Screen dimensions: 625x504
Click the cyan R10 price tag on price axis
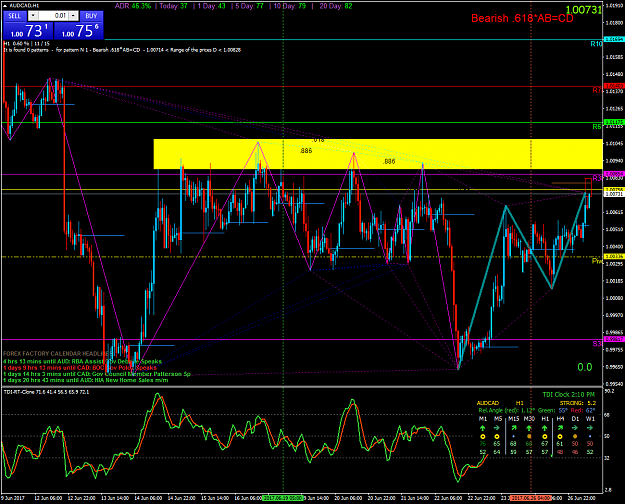(x=614, y=39)
